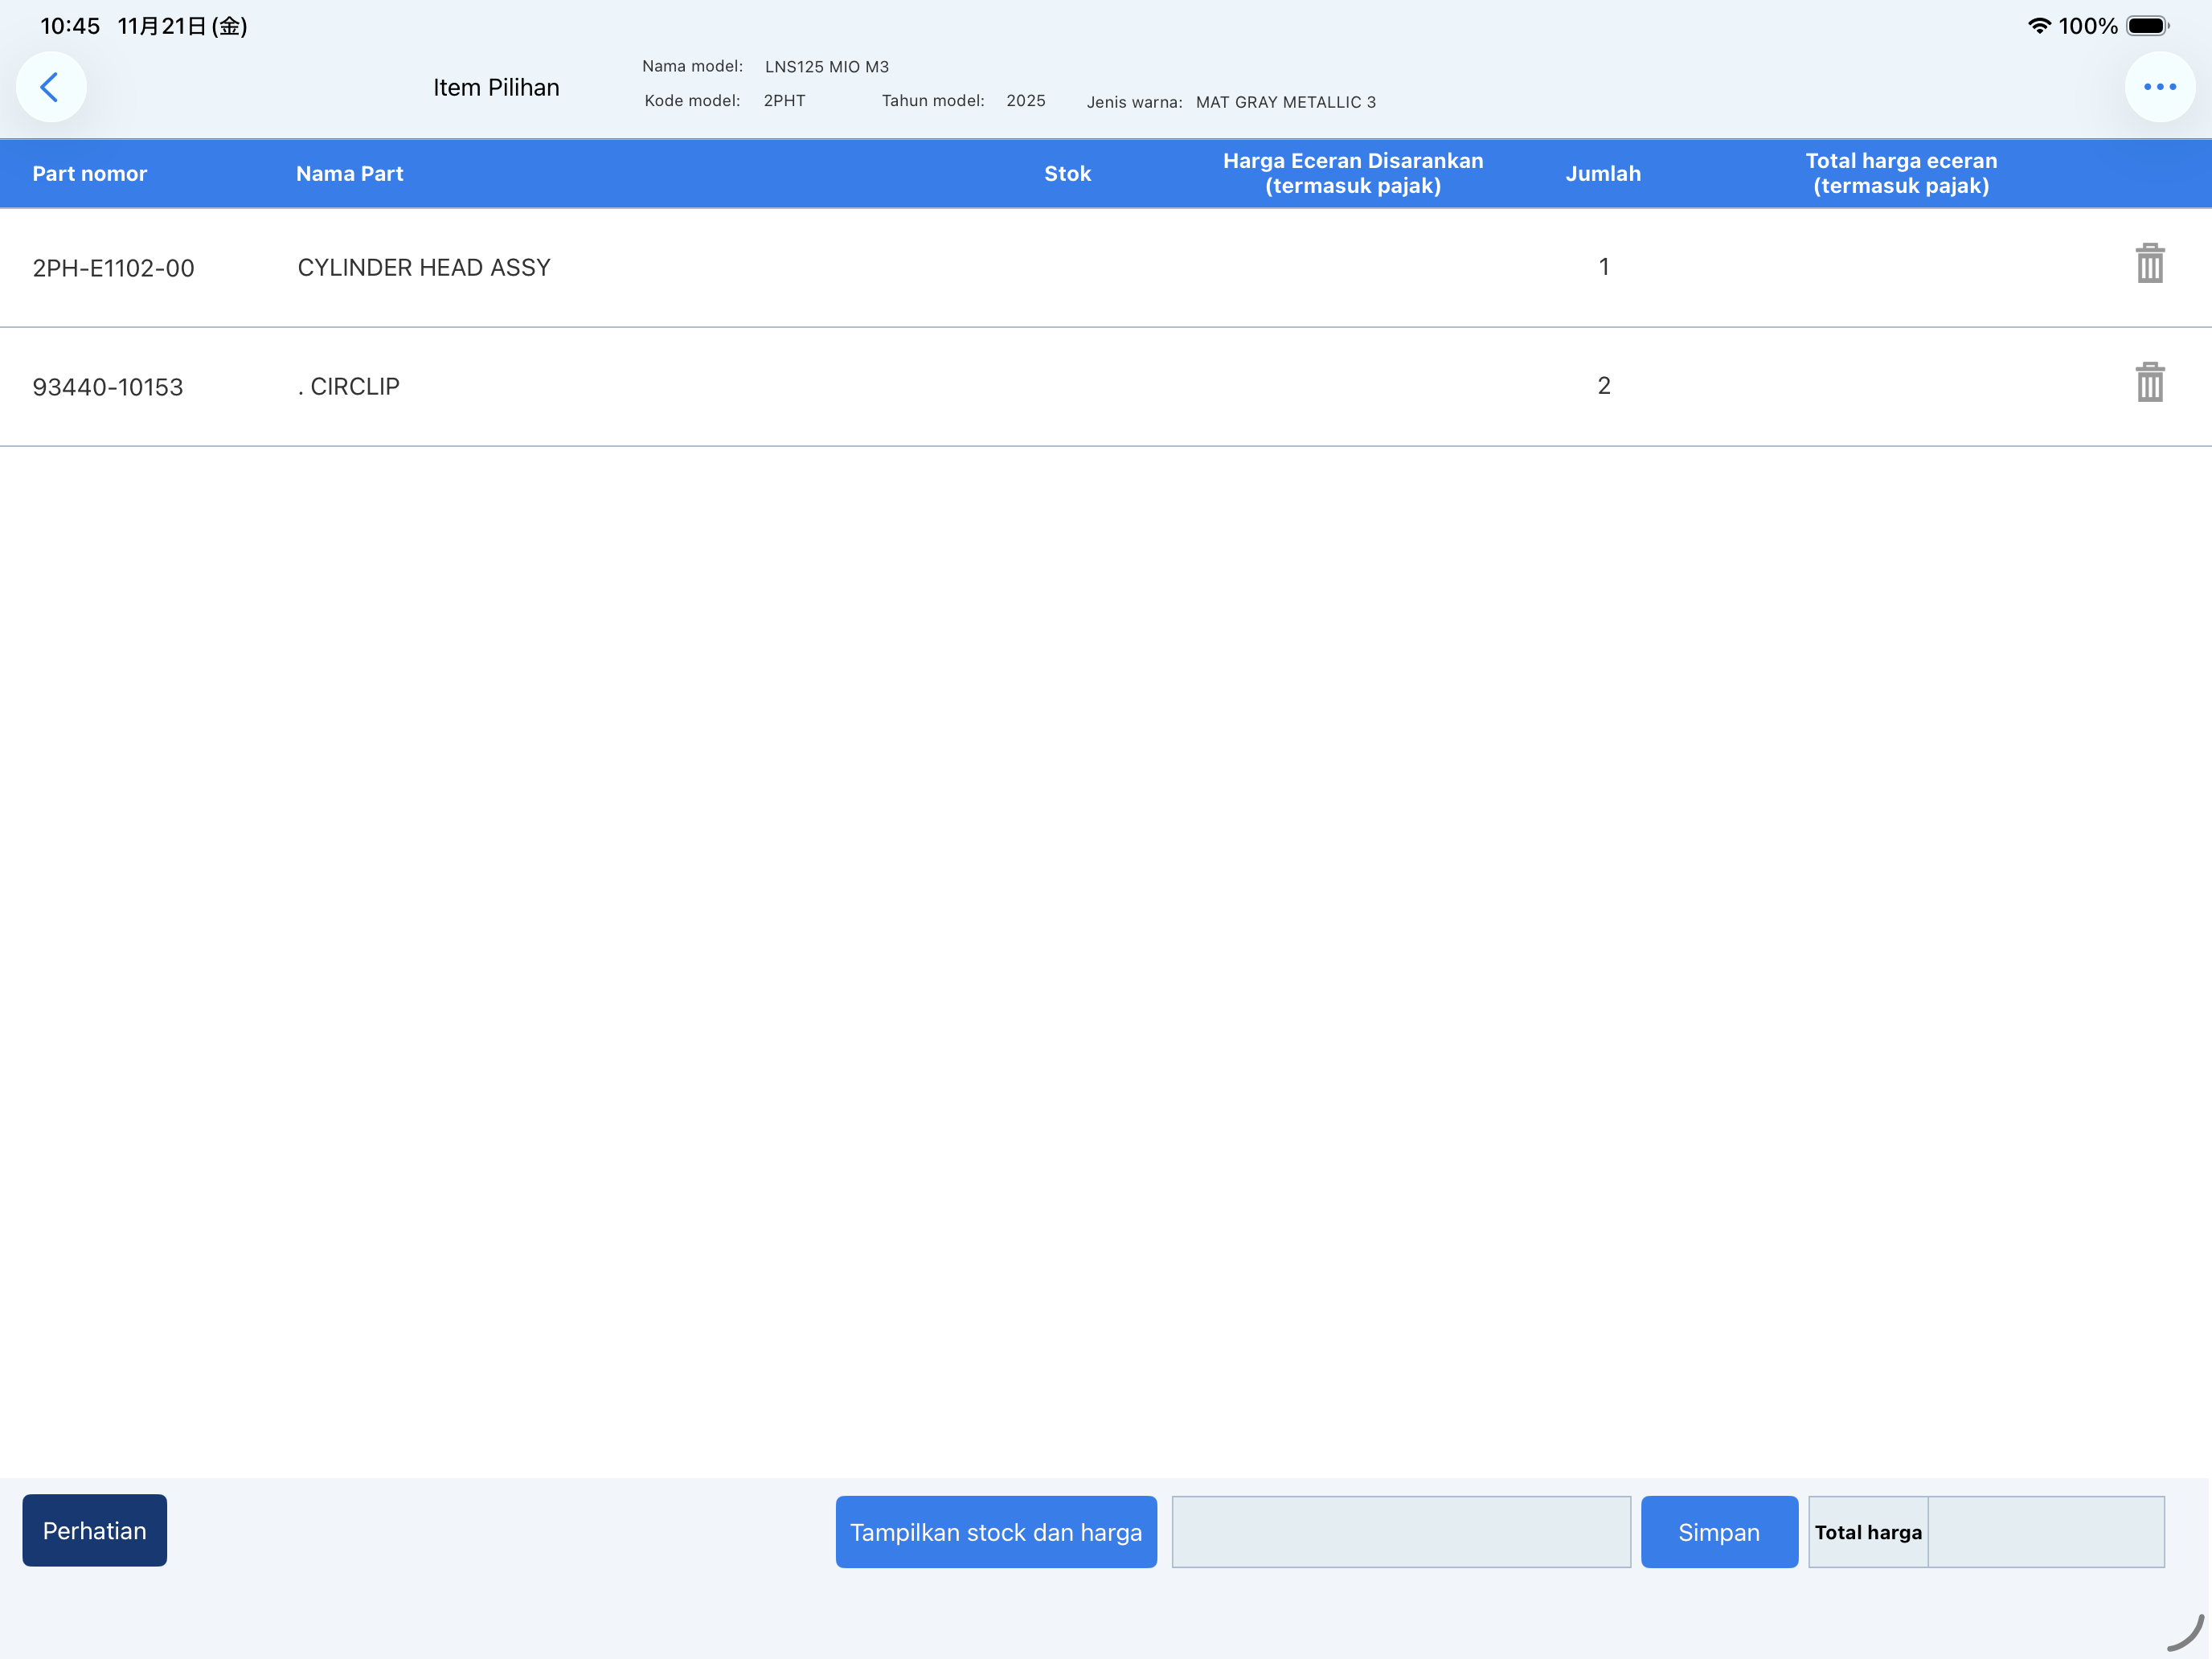The image size is (2212, 1659).
Task: Tap the battery indicator in status bar
Action: (2147, 26)
